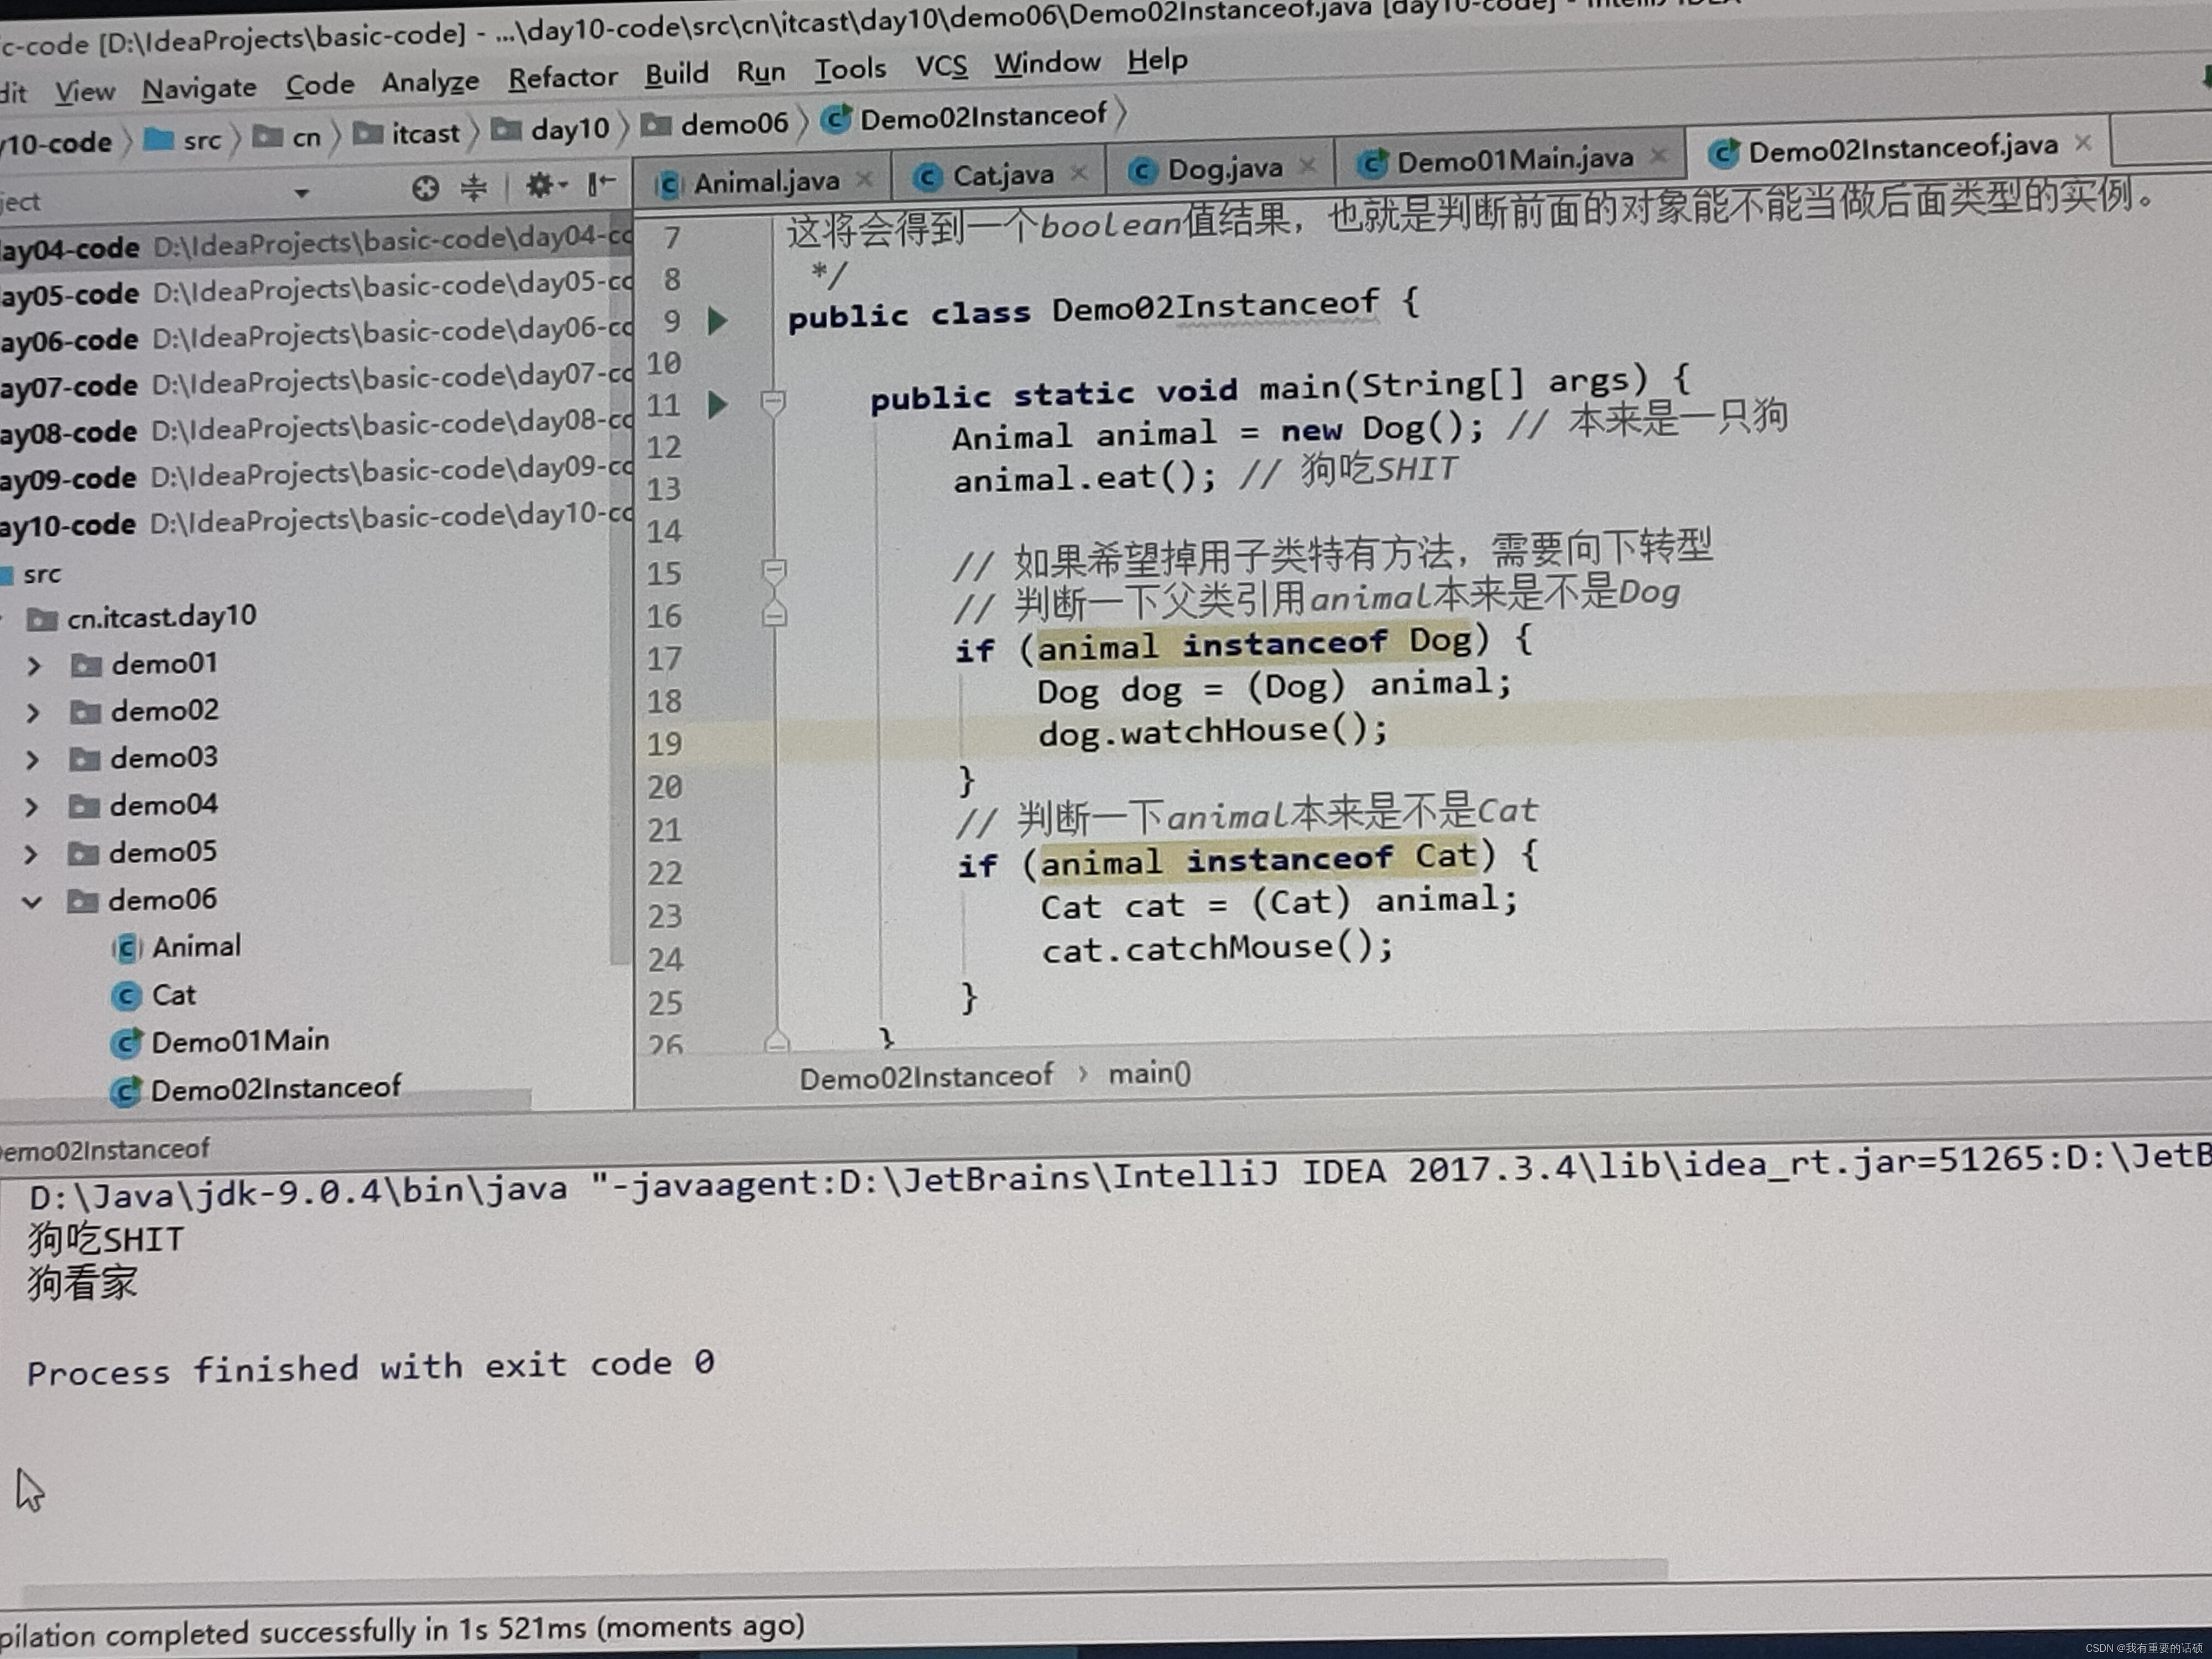Click the Demo02Instanceof class icon in project tree
The height and width of the screenshot is (1659, 2212).
(125, 1091)
